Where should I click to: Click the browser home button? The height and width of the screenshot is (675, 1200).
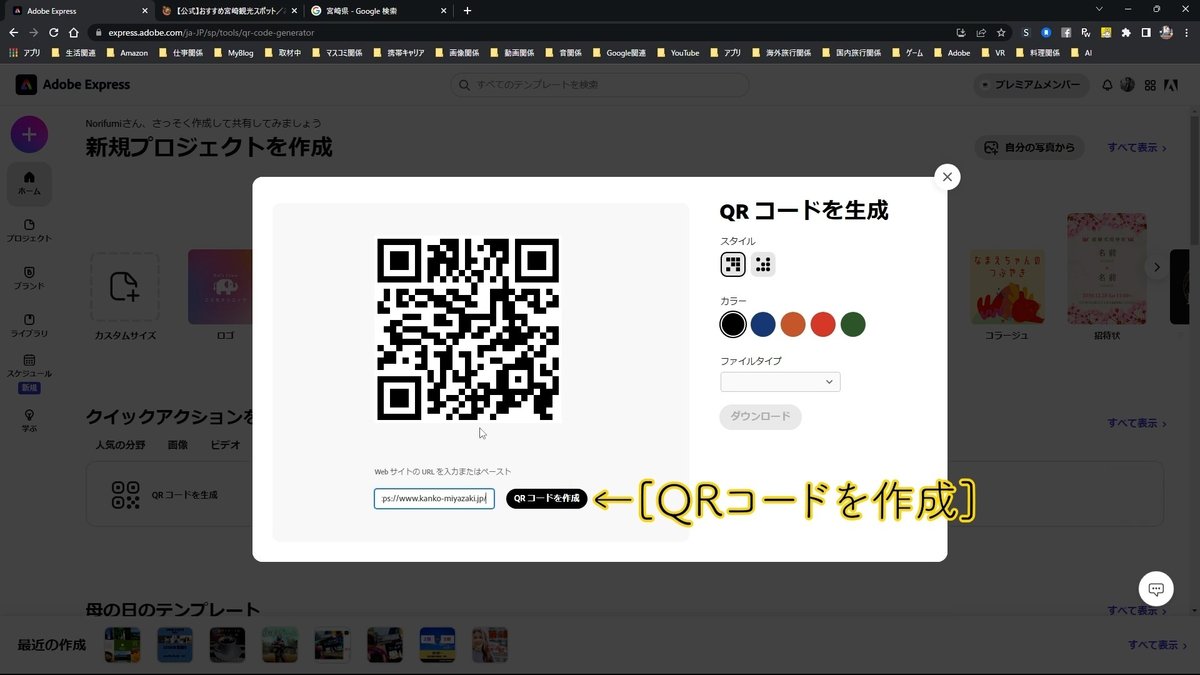[x=73, y=32]
